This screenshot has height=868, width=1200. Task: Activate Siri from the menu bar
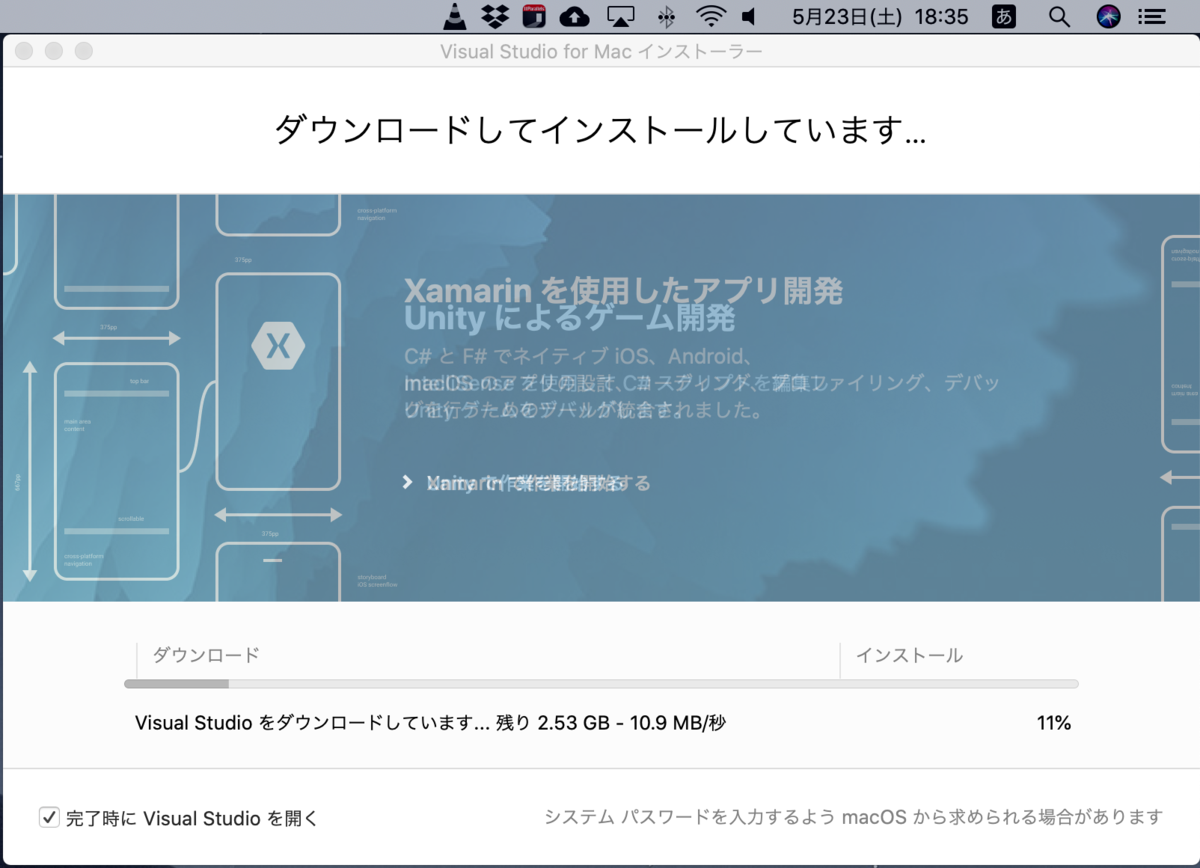1107,16
